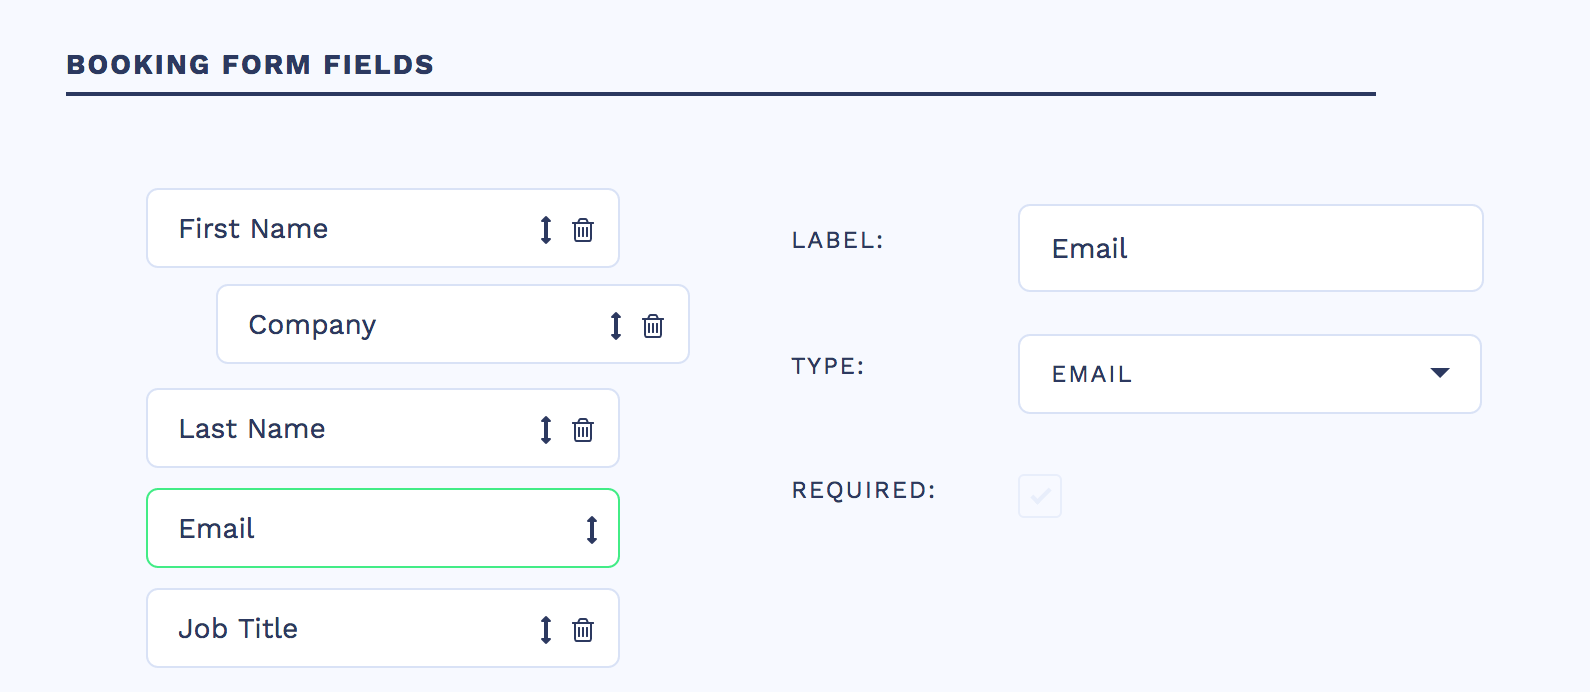Delete the Last Name field
Viewport: 1590px width, 692px height.
pos(583,430)
